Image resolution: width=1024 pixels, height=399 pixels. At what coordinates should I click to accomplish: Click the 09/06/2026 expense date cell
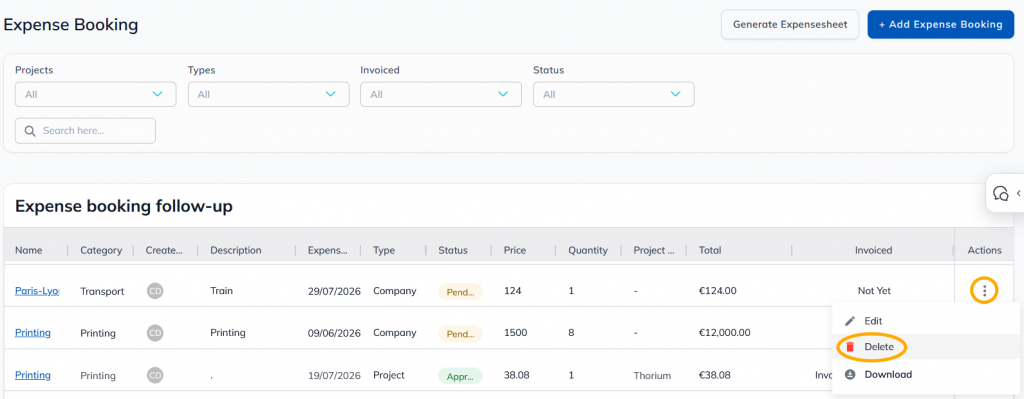coord(334,333)
